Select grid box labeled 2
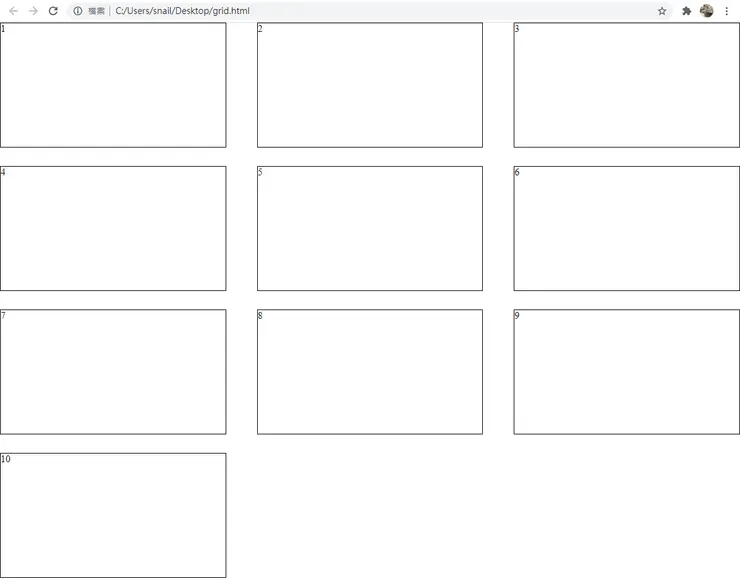This screenshot has height=585, width=740. [x=370, y=85]
